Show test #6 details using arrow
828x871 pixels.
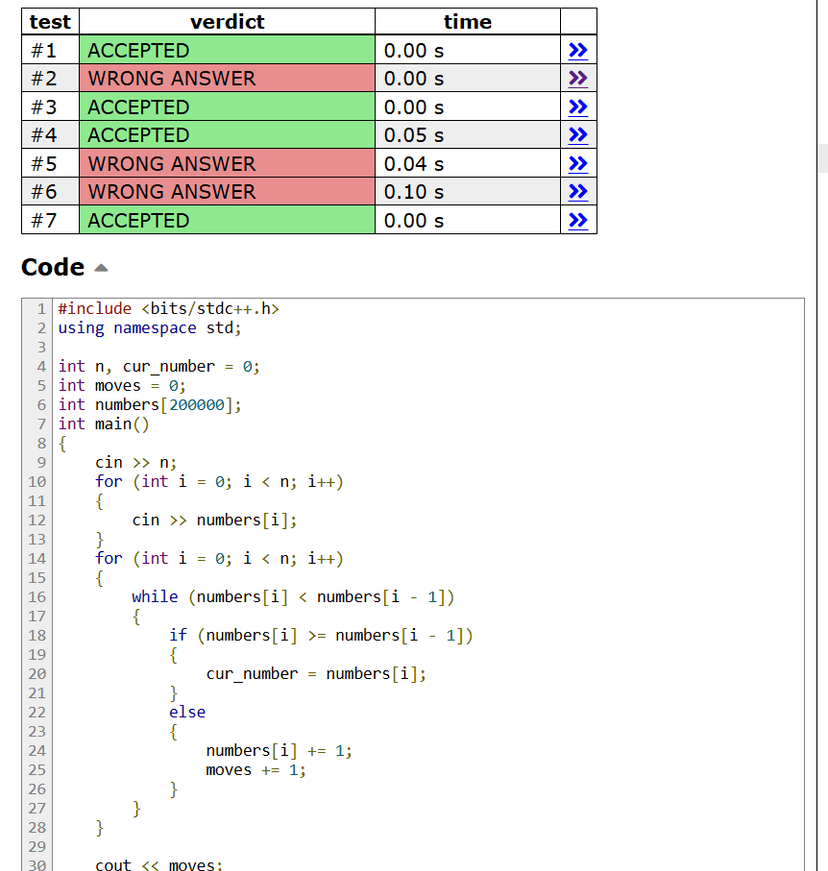click(577, 192)
